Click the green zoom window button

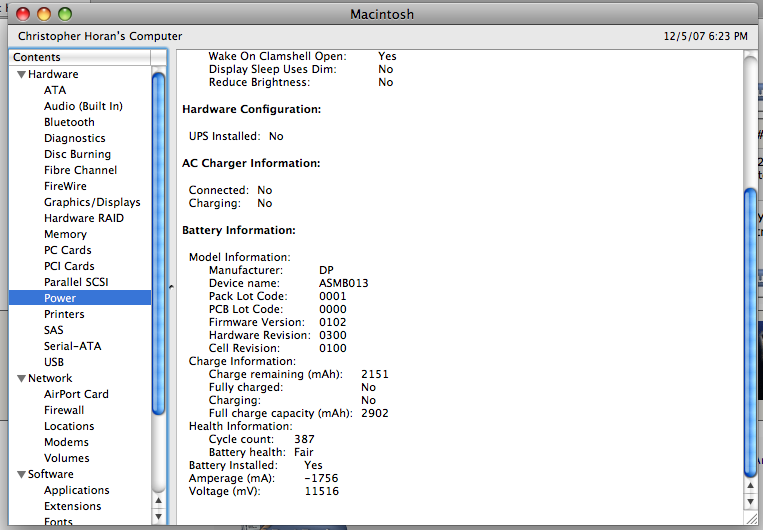pyautogui.click(x=65, y=14)
